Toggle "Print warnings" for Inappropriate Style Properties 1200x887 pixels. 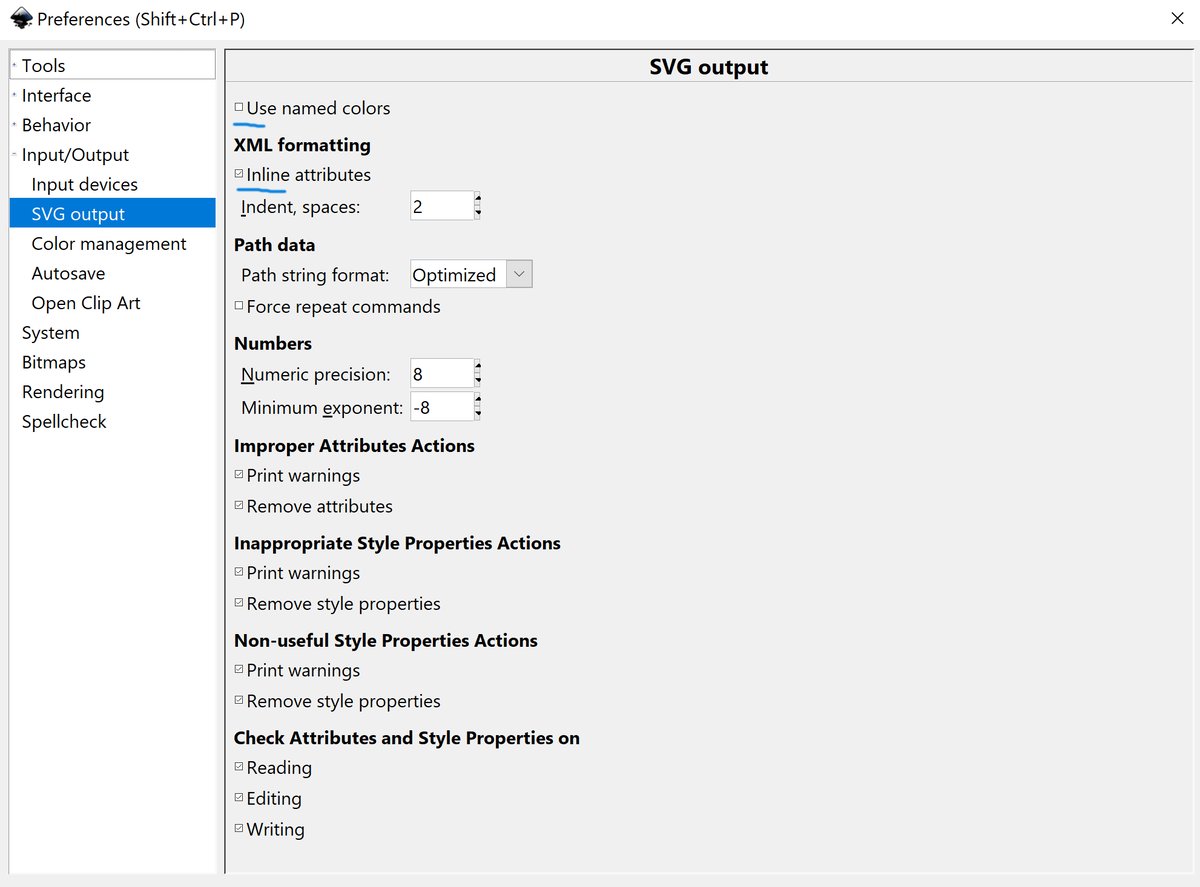point(238,572)
